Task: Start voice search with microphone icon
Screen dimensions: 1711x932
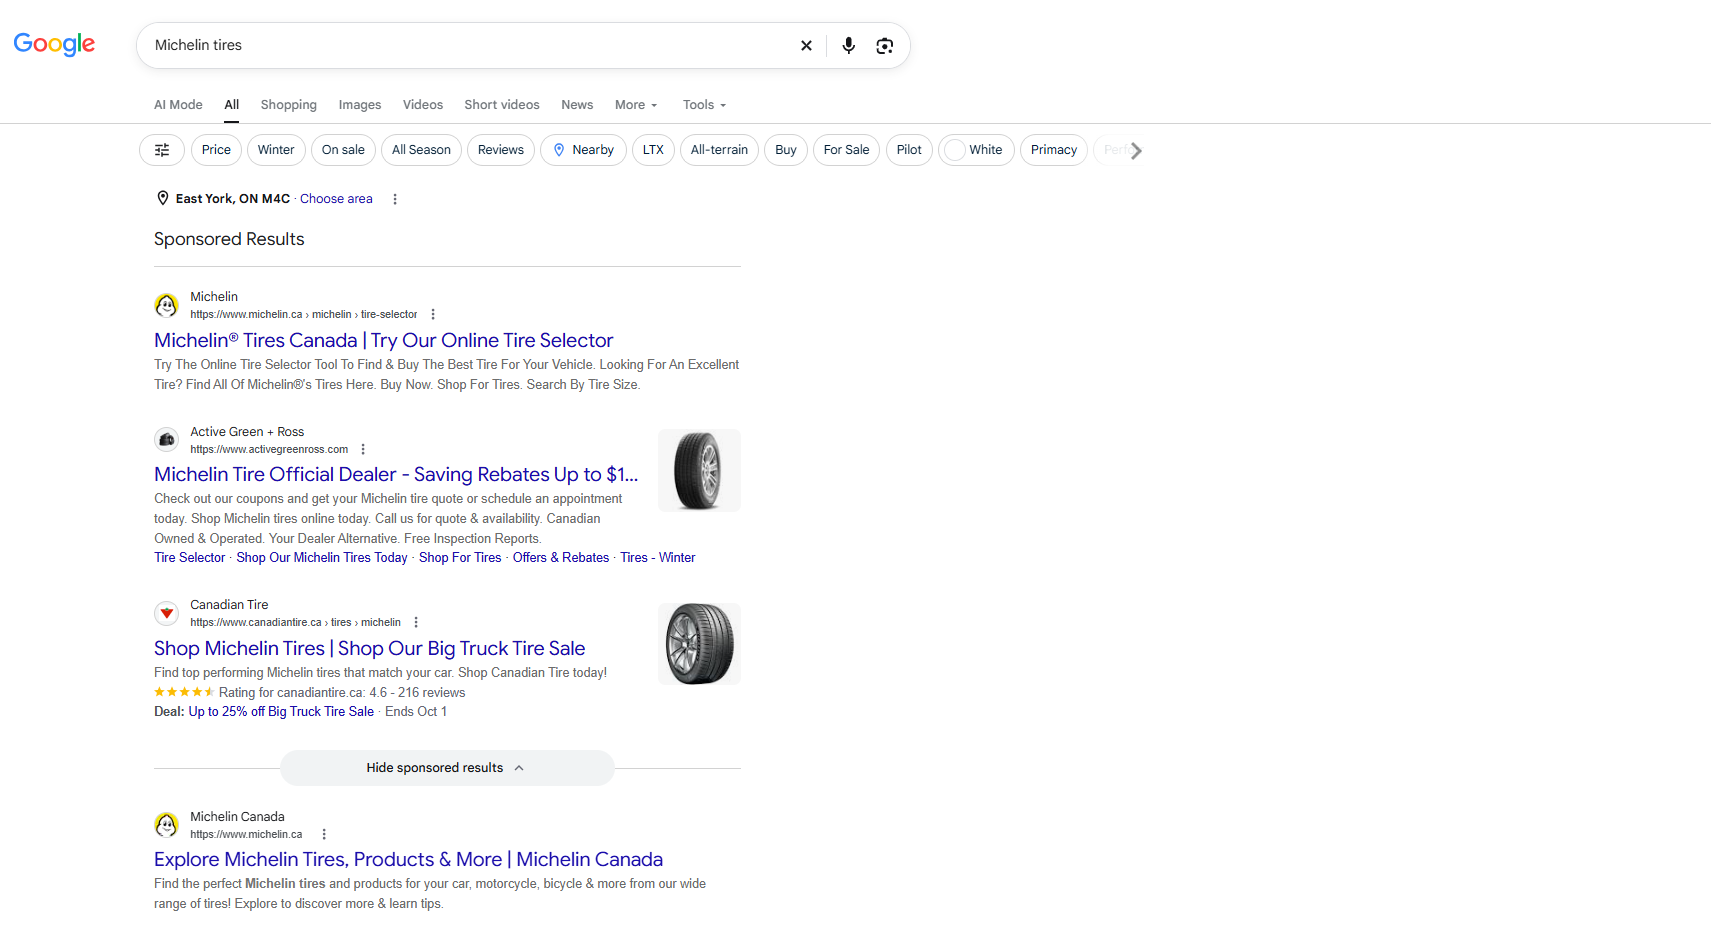Action: 848,46
